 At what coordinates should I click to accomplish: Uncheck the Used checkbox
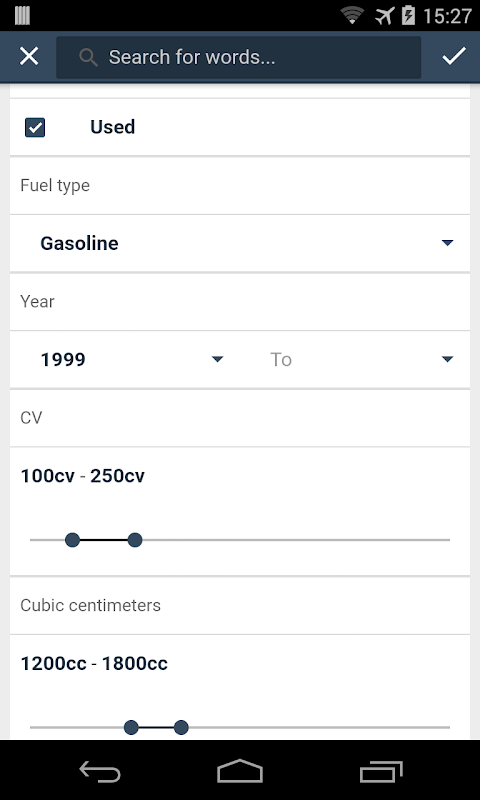[35, 128]
